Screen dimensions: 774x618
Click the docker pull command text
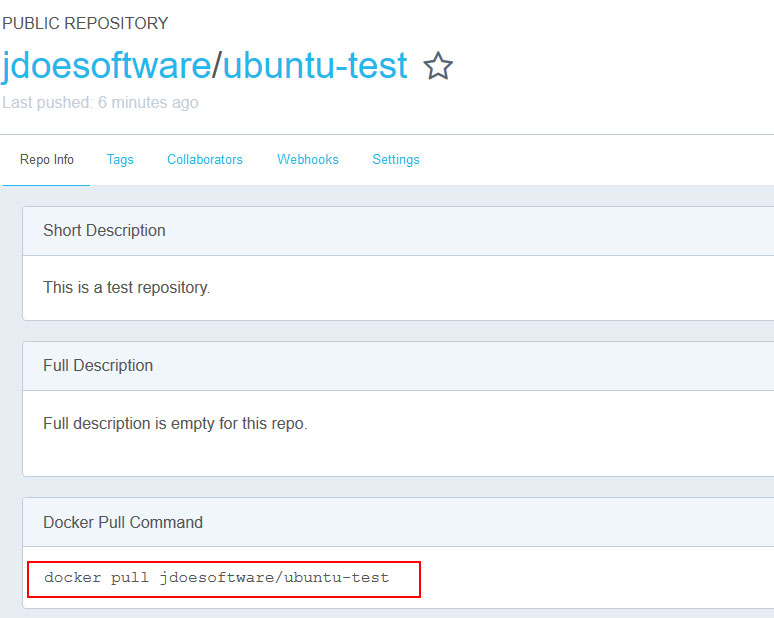point(216,578)
